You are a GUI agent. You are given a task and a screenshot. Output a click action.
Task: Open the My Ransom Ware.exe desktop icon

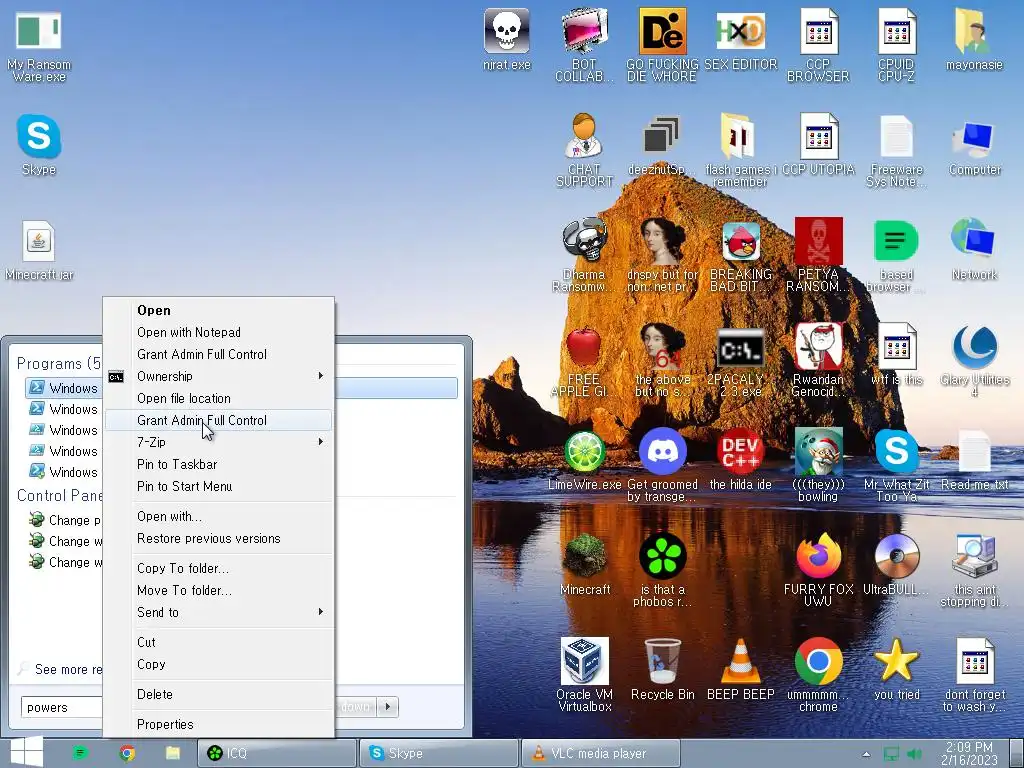click(x=39, y=33)
